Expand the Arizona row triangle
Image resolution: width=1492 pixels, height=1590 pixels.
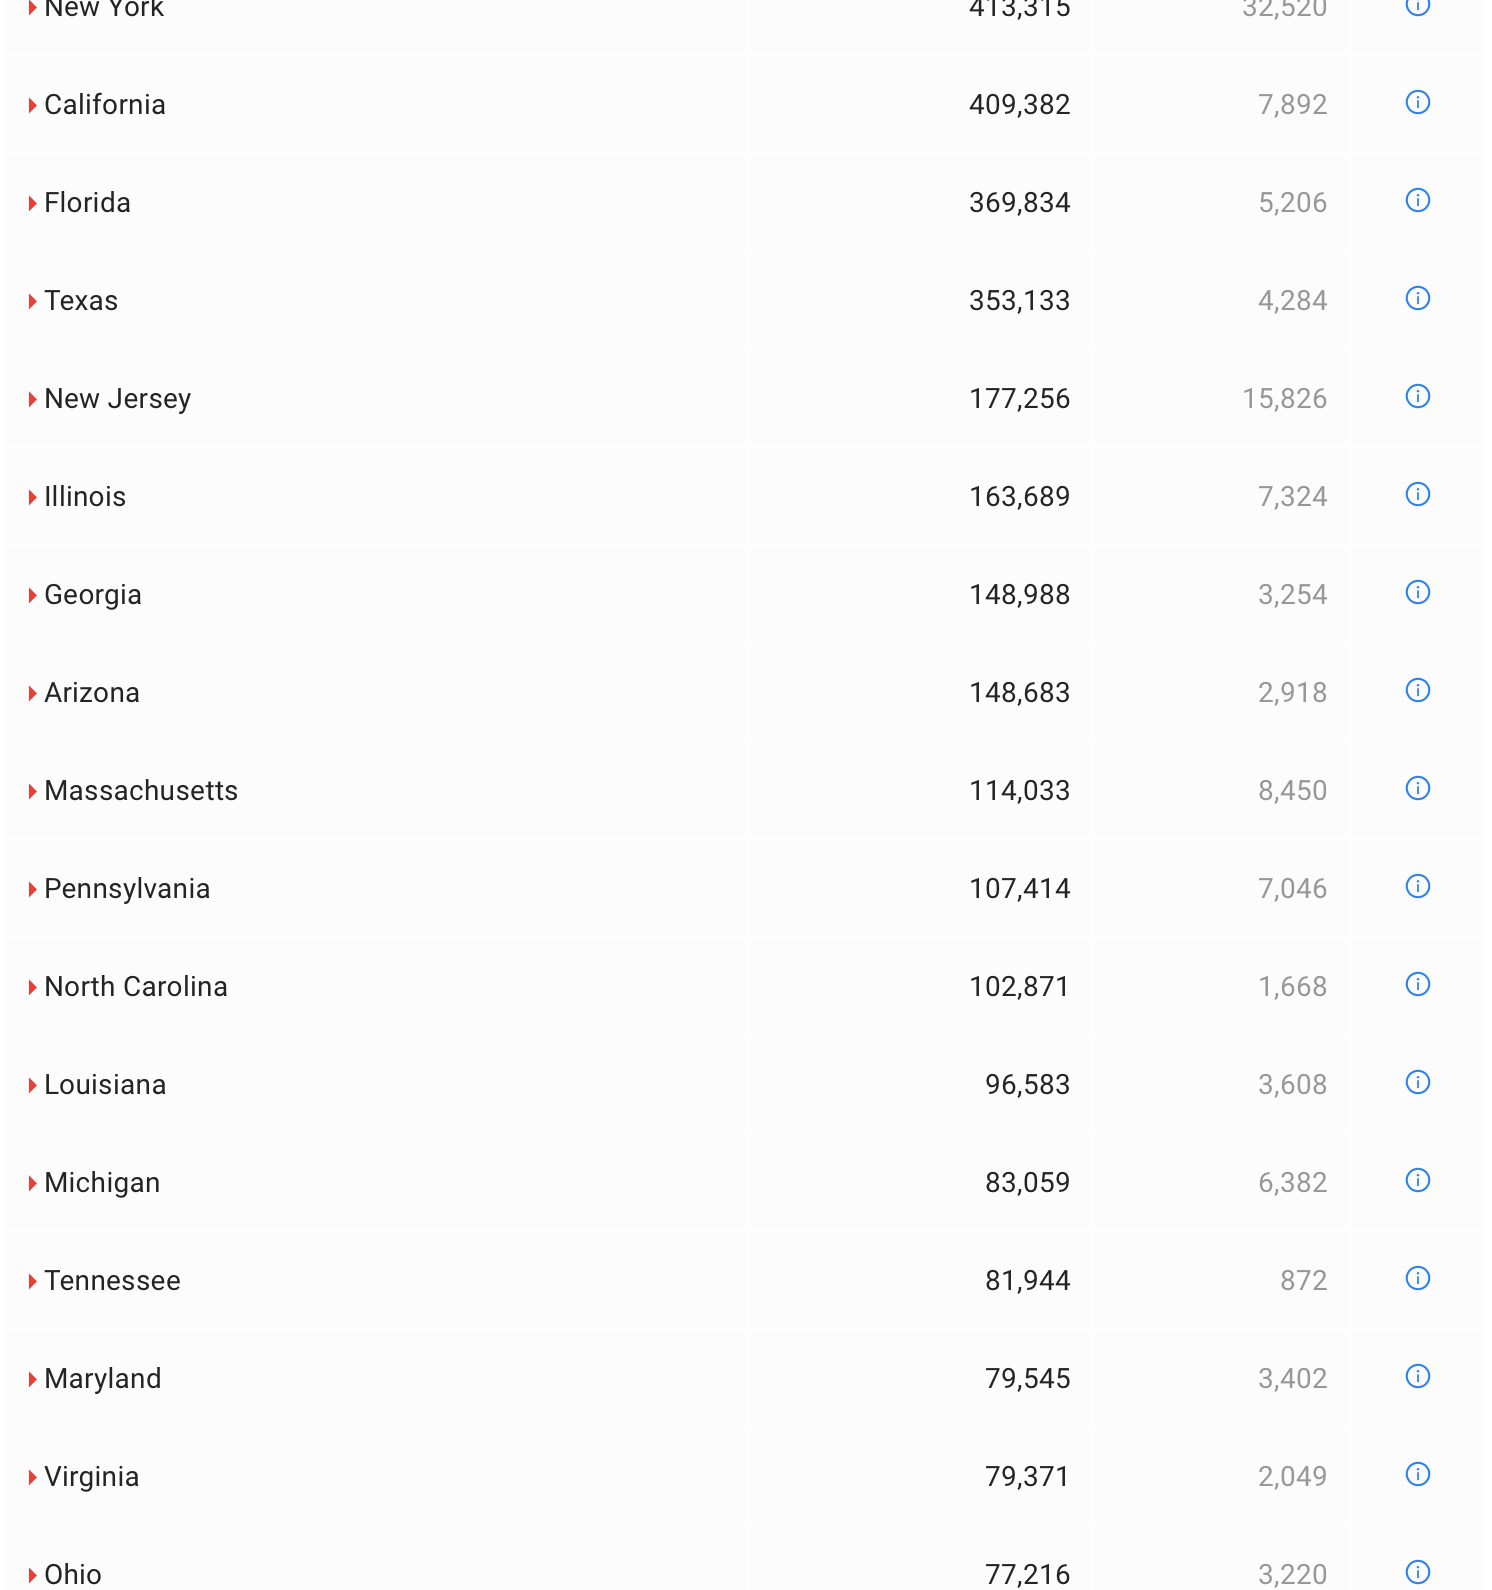point(33,693)
